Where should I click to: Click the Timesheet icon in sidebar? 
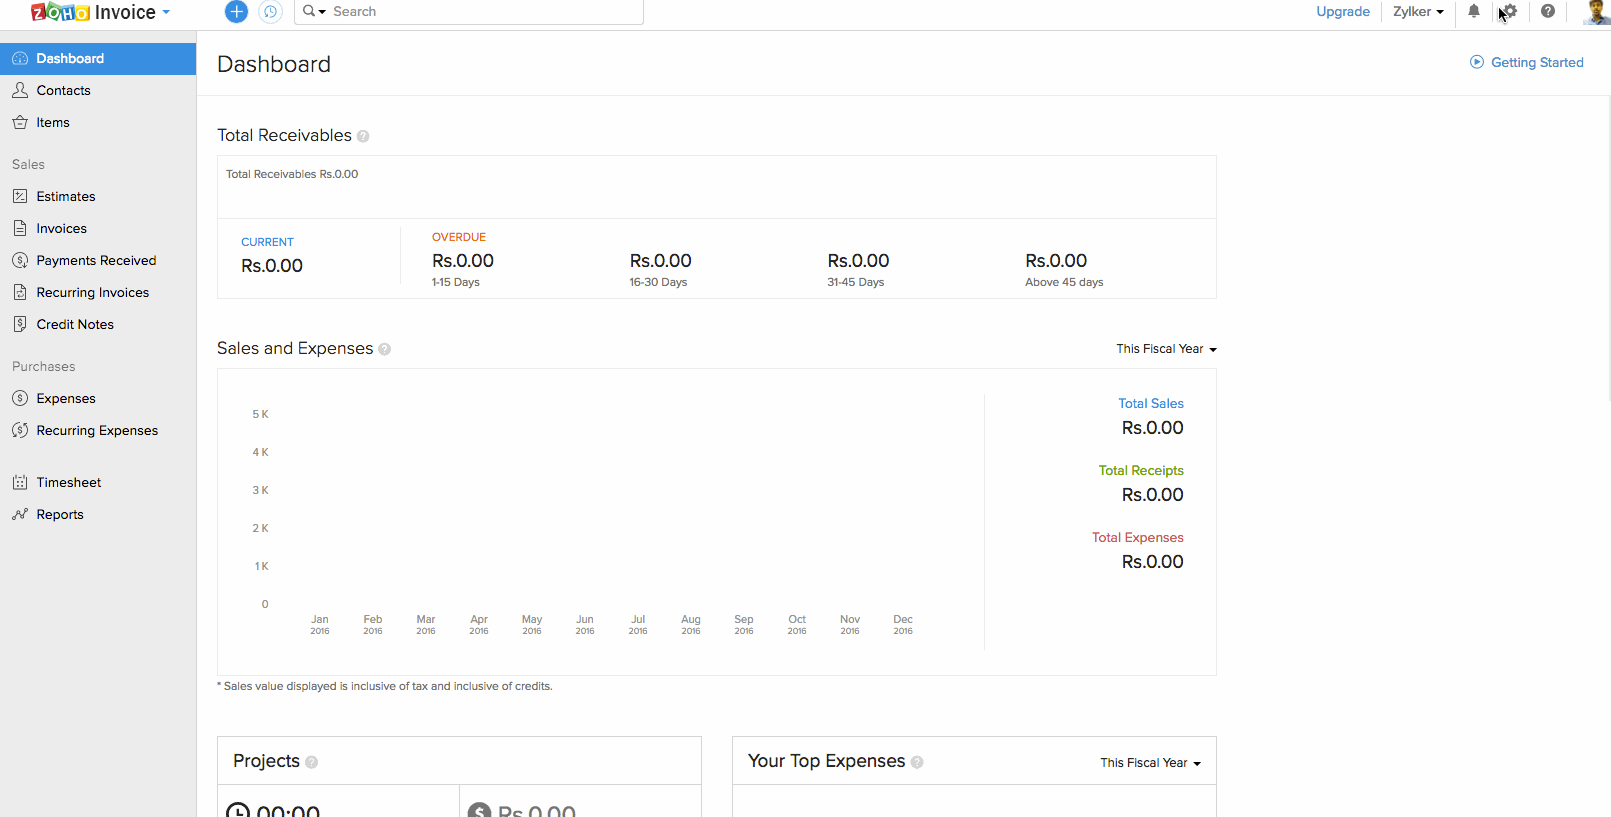click(x=20, y=482)
